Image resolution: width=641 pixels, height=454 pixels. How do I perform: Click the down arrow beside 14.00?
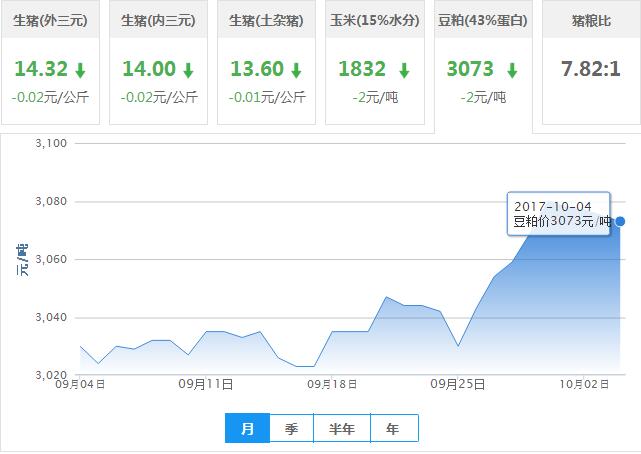tap(188, 70)
